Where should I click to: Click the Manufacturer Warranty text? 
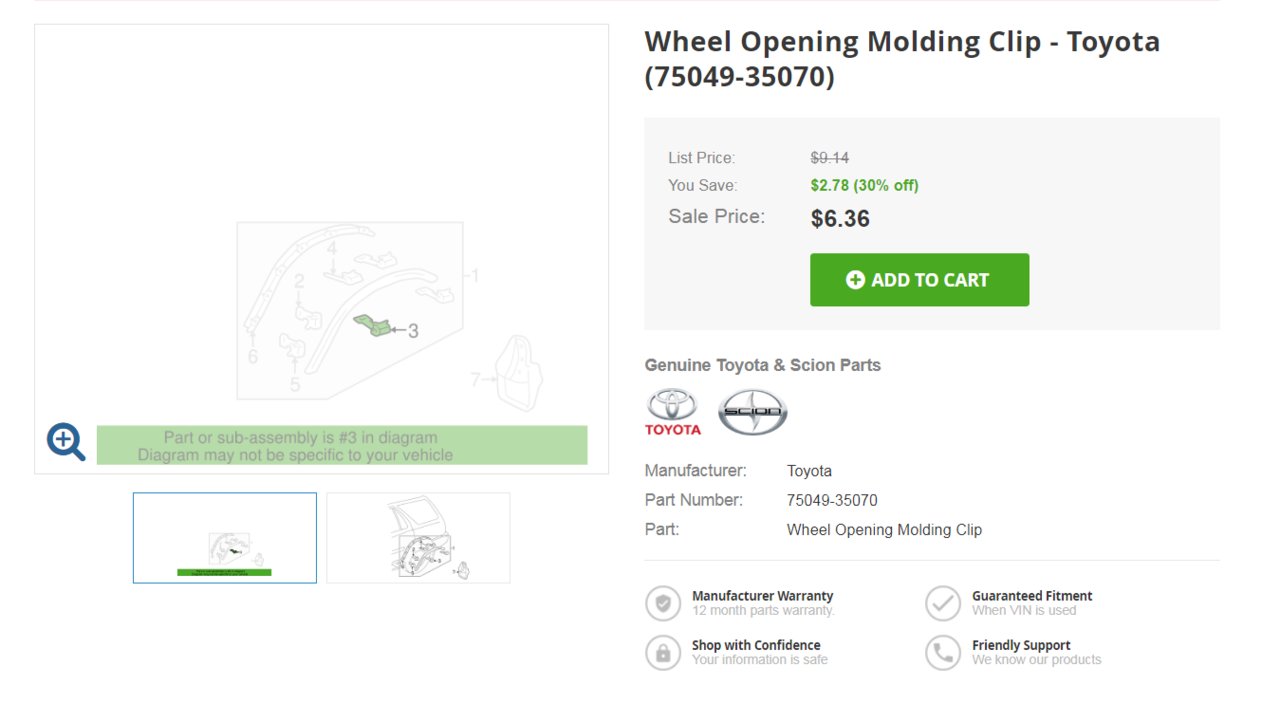(762, 596)
